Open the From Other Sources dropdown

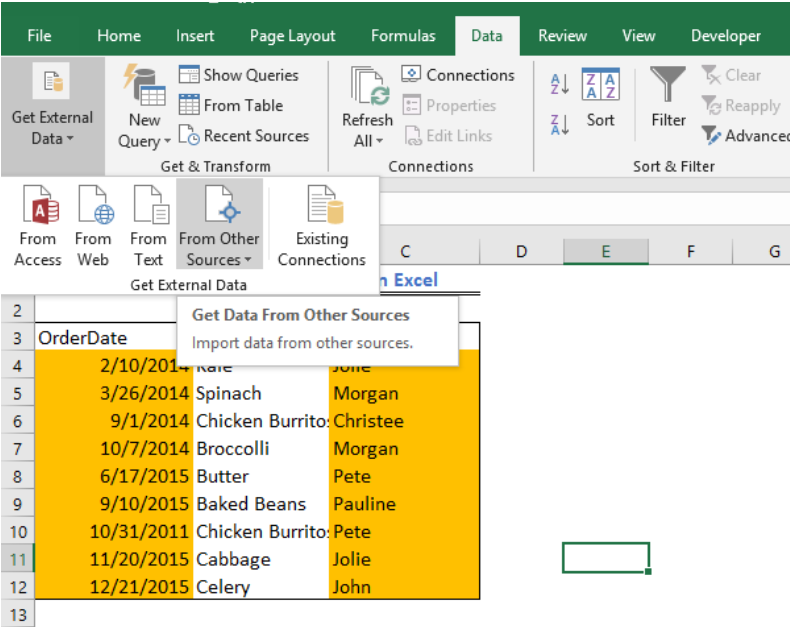click(x=219, y=226)
